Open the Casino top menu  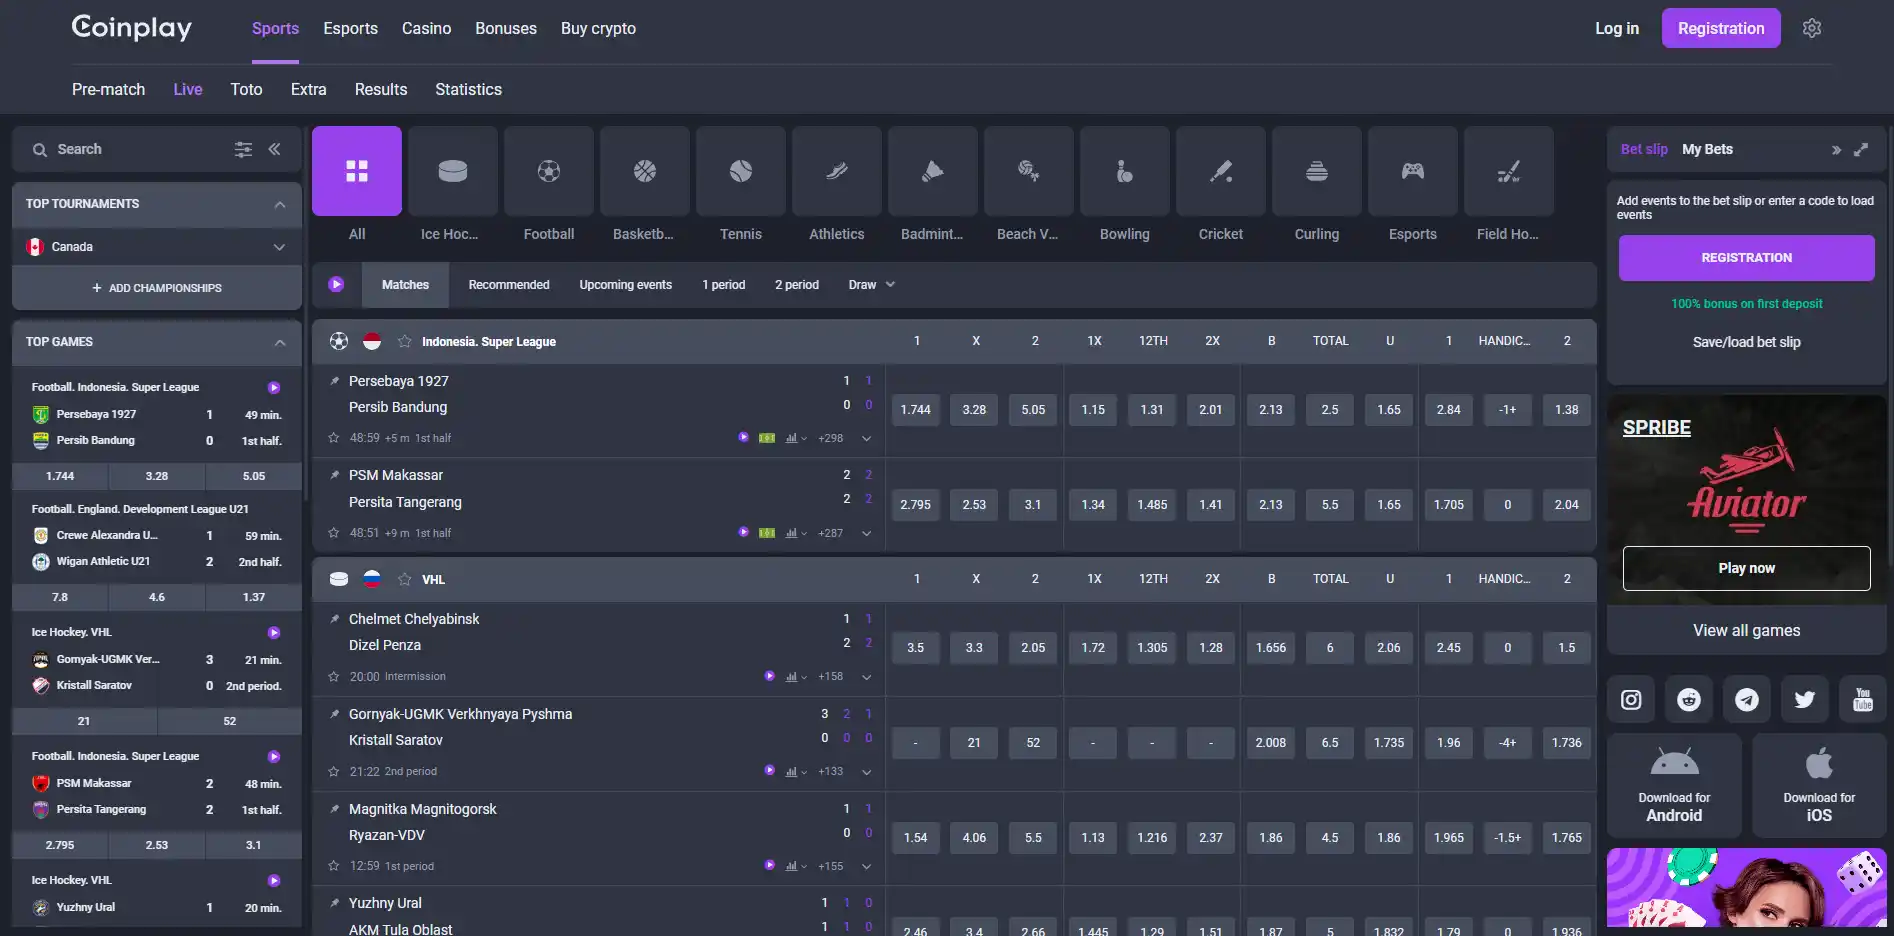[426, 28]
